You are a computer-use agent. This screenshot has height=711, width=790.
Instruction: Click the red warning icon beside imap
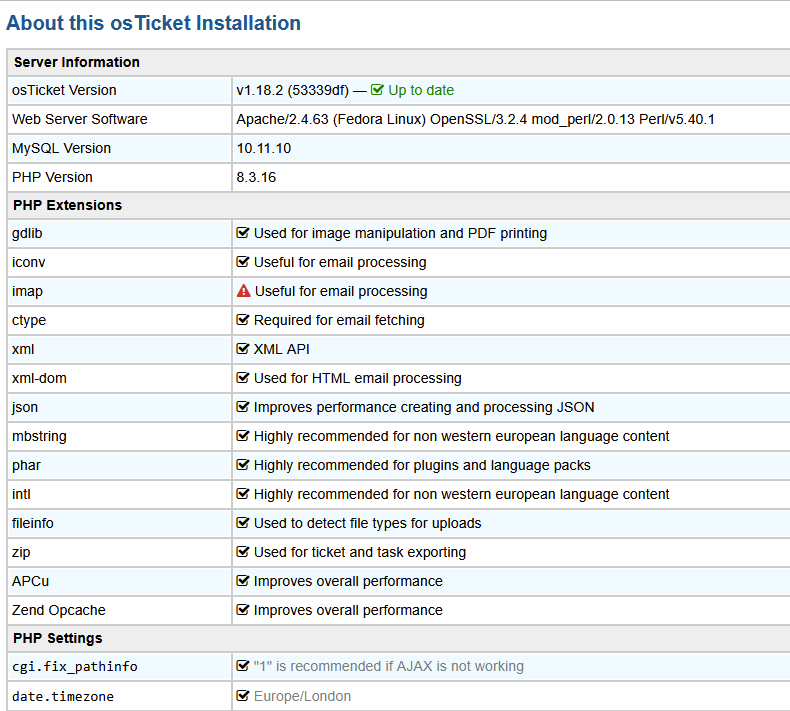(x=243, y=291)
